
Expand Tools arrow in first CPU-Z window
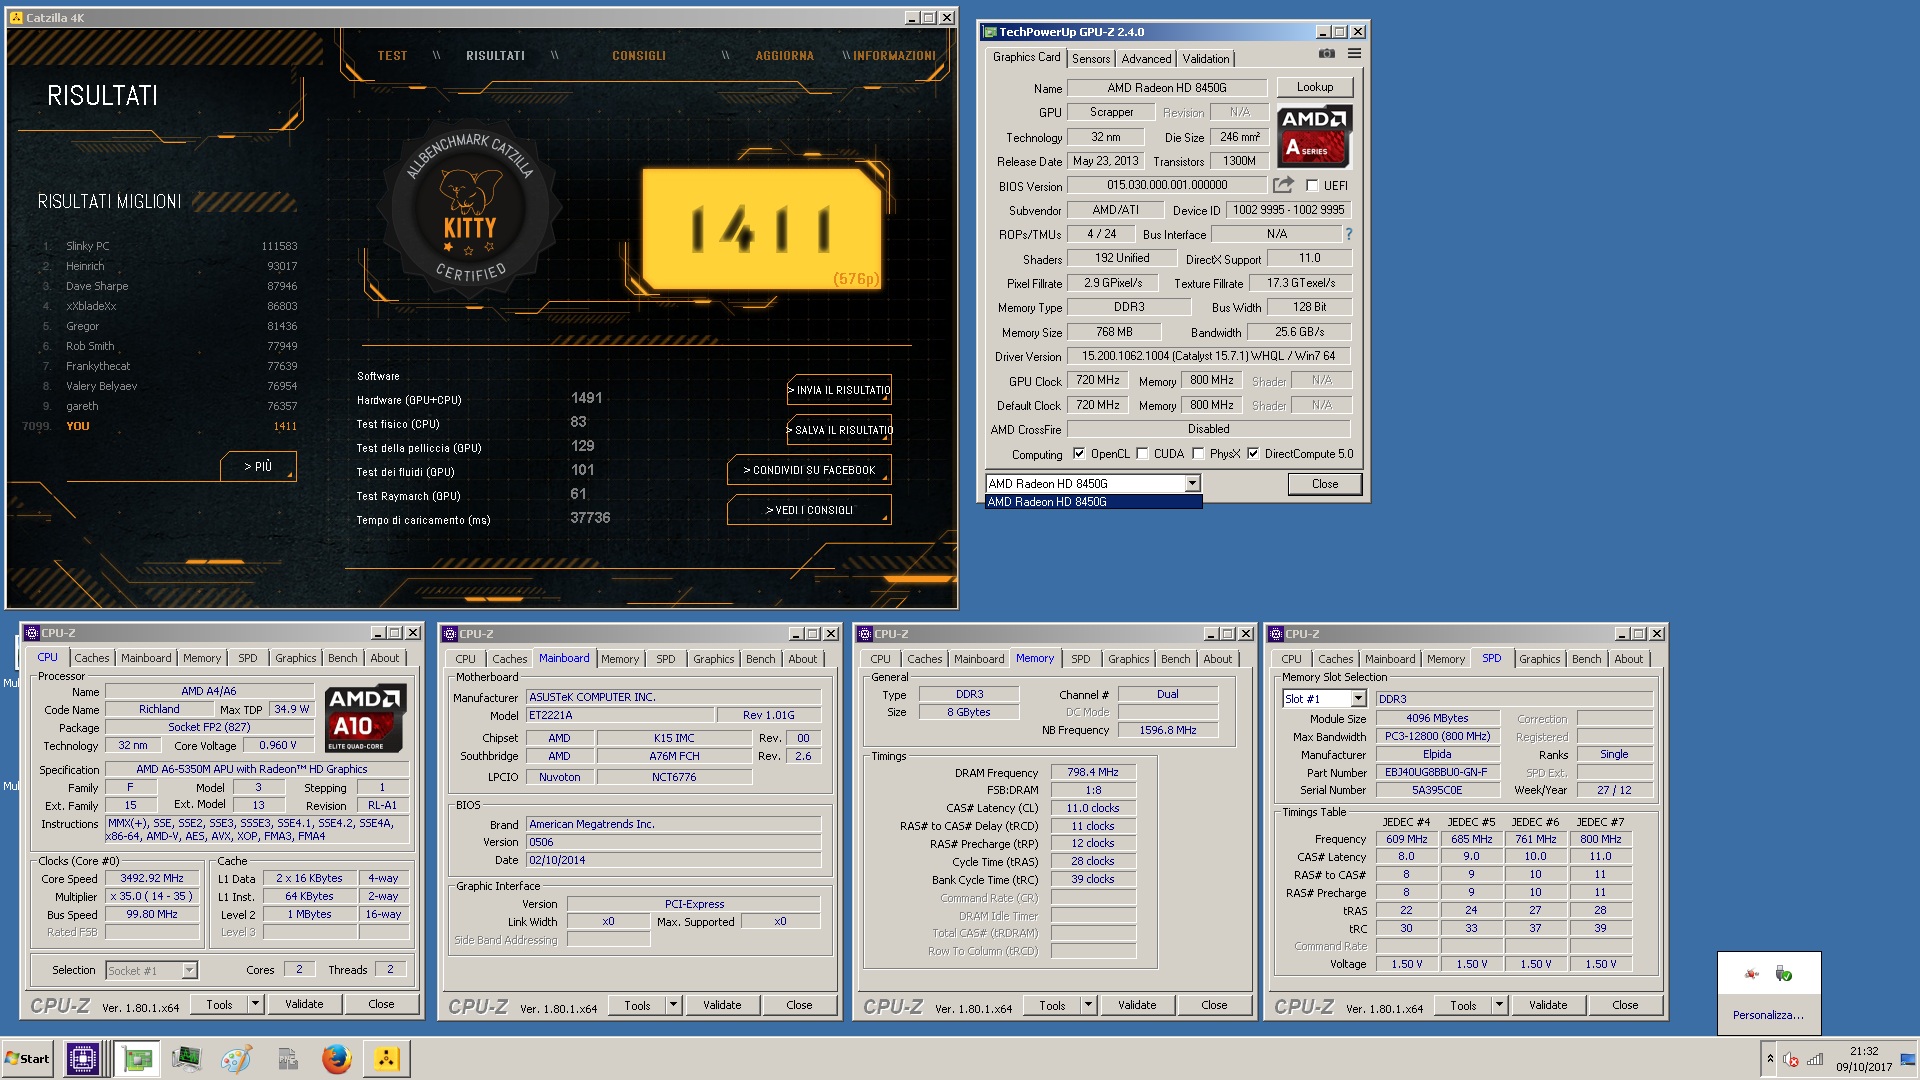[255, 1004]
